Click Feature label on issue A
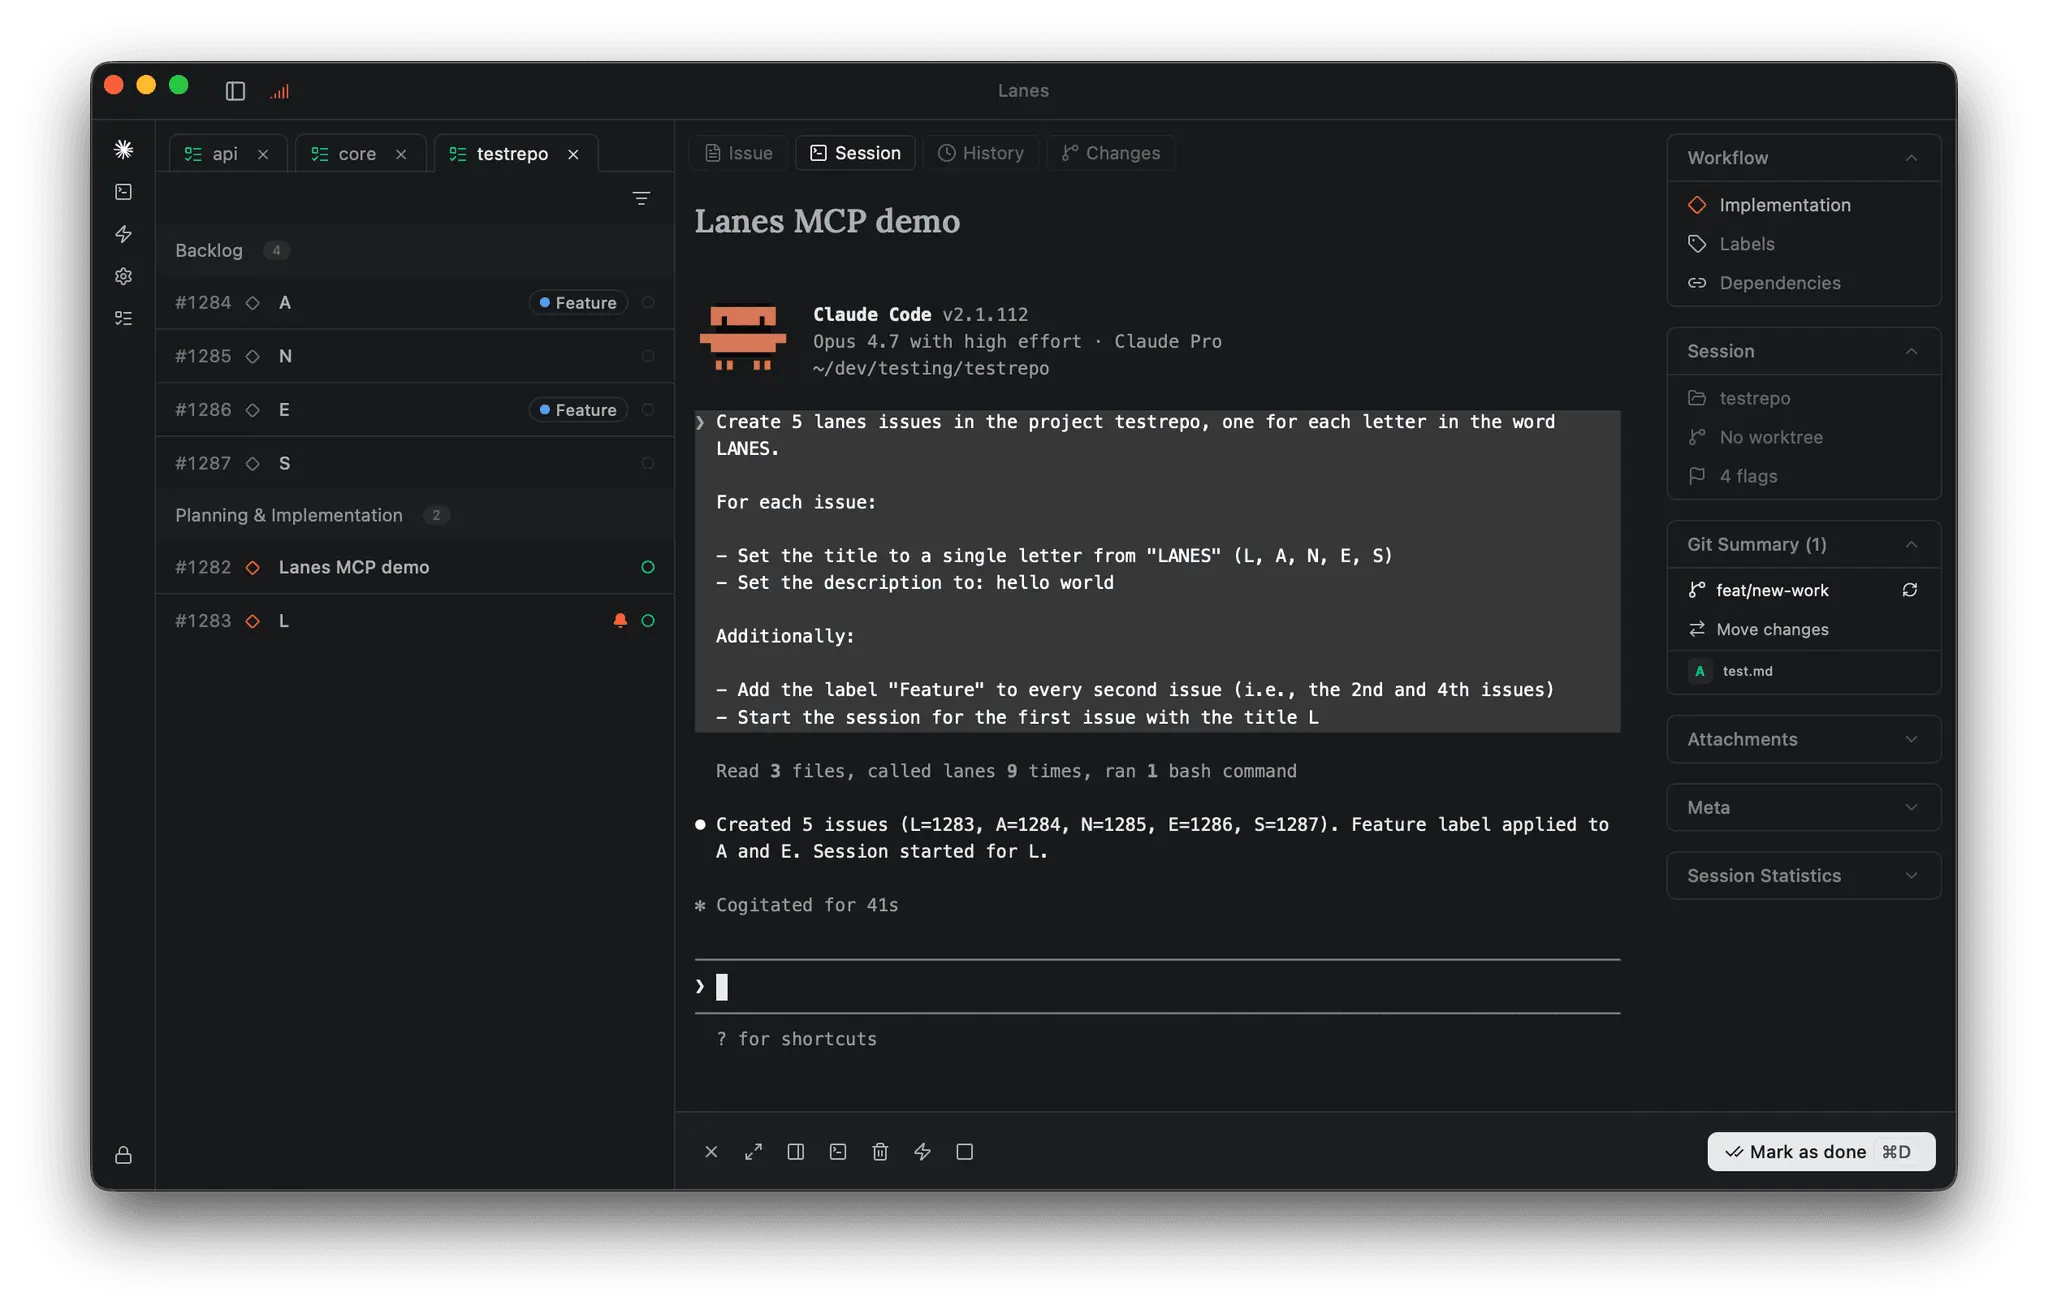This screenshot has height=1311, width=2048. (578, 302)
